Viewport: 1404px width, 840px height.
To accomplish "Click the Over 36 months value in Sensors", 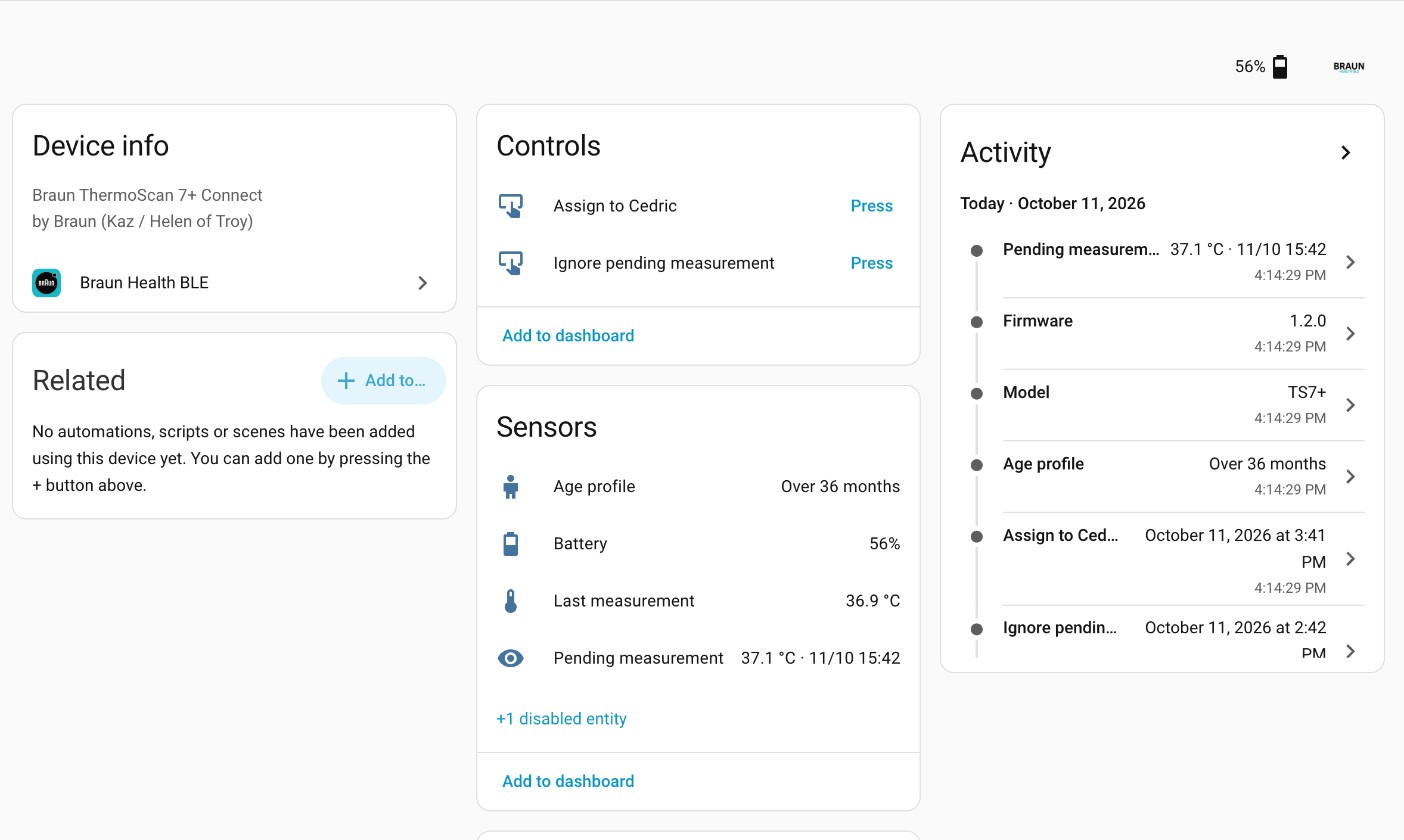I will pyautogui.click(x=840, y=487).
